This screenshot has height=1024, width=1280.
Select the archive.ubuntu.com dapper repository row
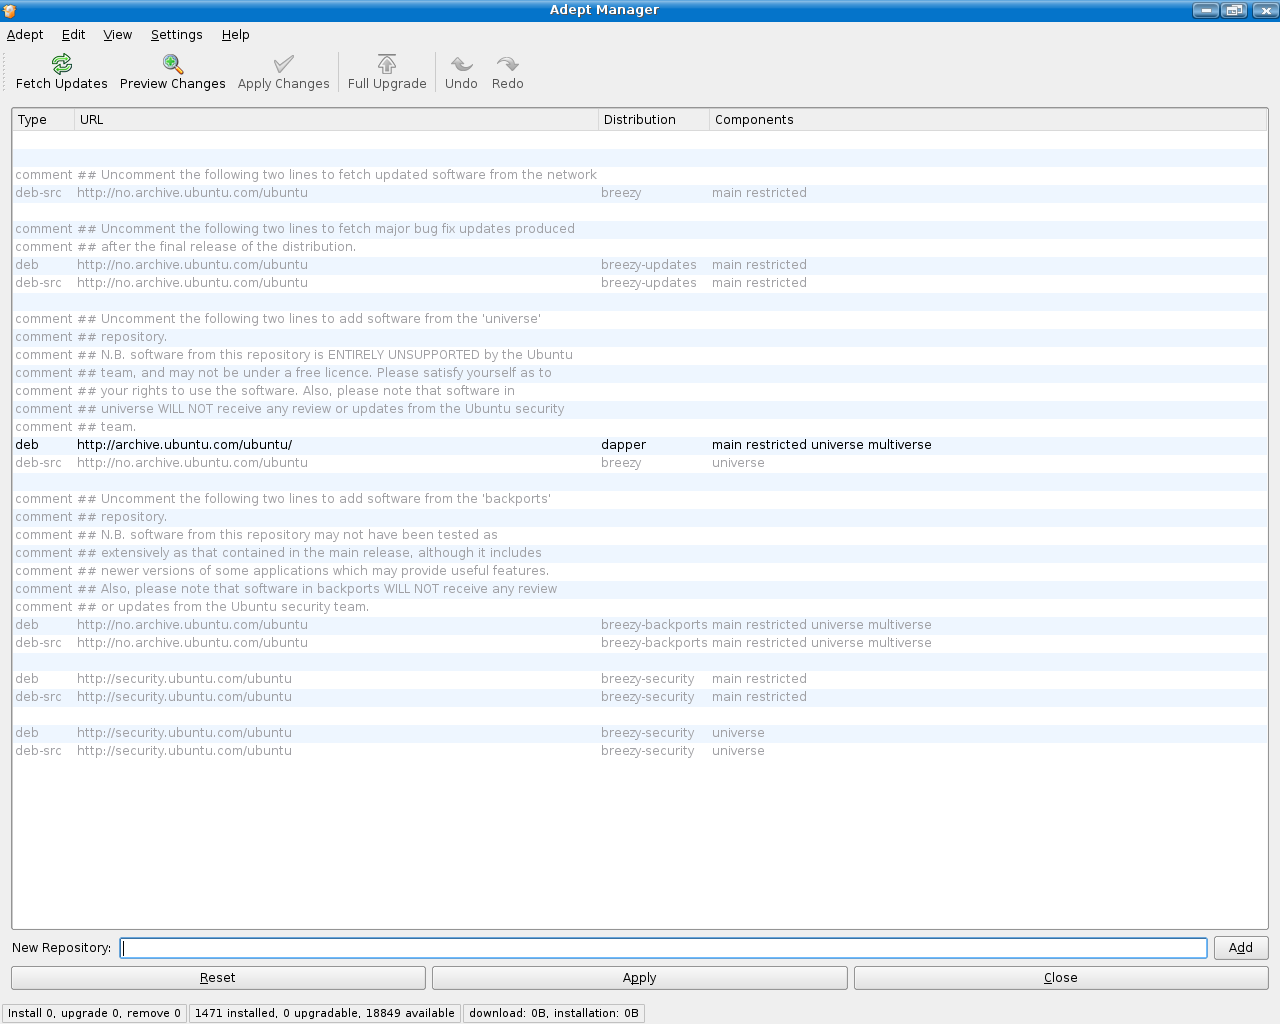pos(640,445)
